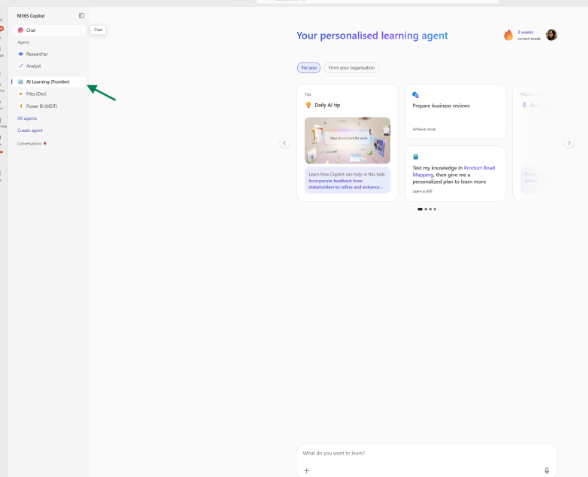The height and width of the screenshot is (477, 588).
Task: Open the Files (Dev) agent
Action: (x=49, y=94)
